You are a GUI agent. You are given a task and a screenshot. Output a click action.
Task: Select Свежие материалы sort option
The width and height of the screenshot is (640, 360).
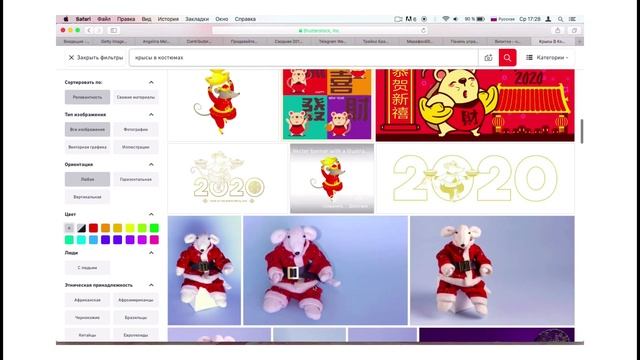pos(136,97)
